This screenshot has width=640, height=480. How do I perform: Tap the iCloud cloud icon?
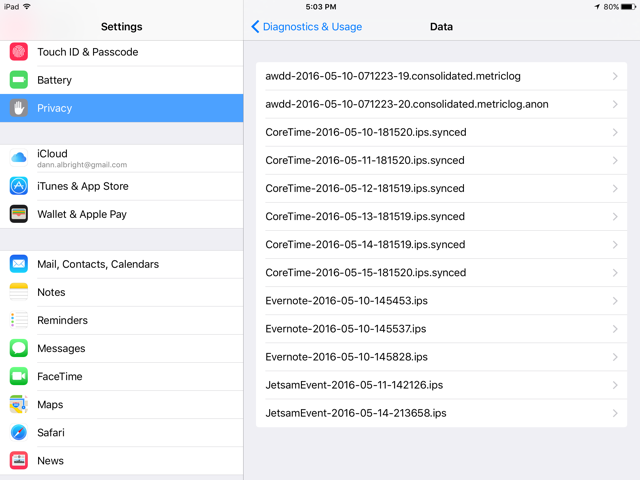click(x=19, y=158)
